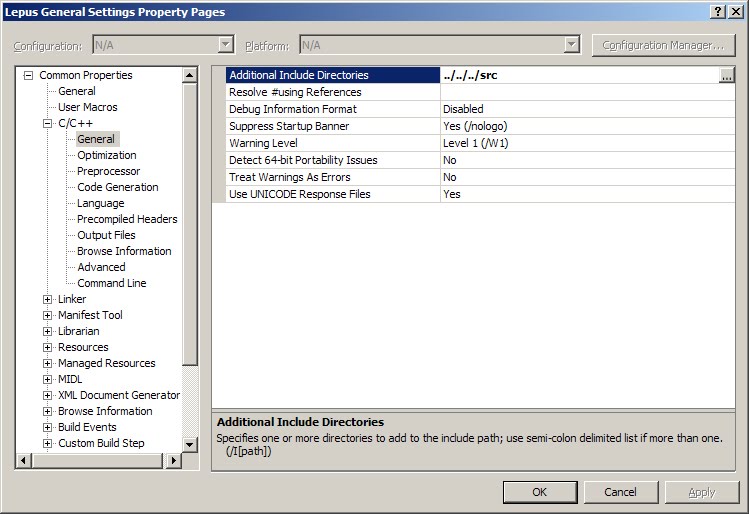This screenshot has width=749, height=514.
Task: Open the Optimization page
Action: point(107,155)
